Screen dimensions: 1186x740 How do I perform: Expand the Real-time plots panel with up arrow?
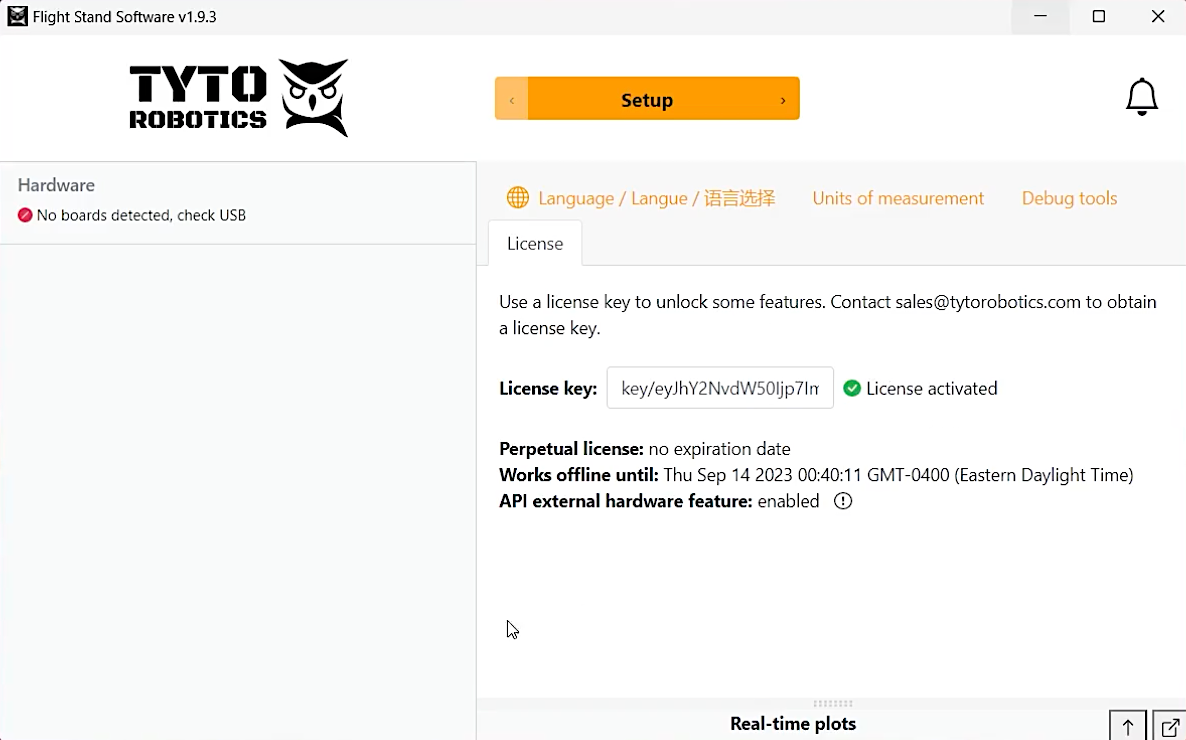[1128, 727]
